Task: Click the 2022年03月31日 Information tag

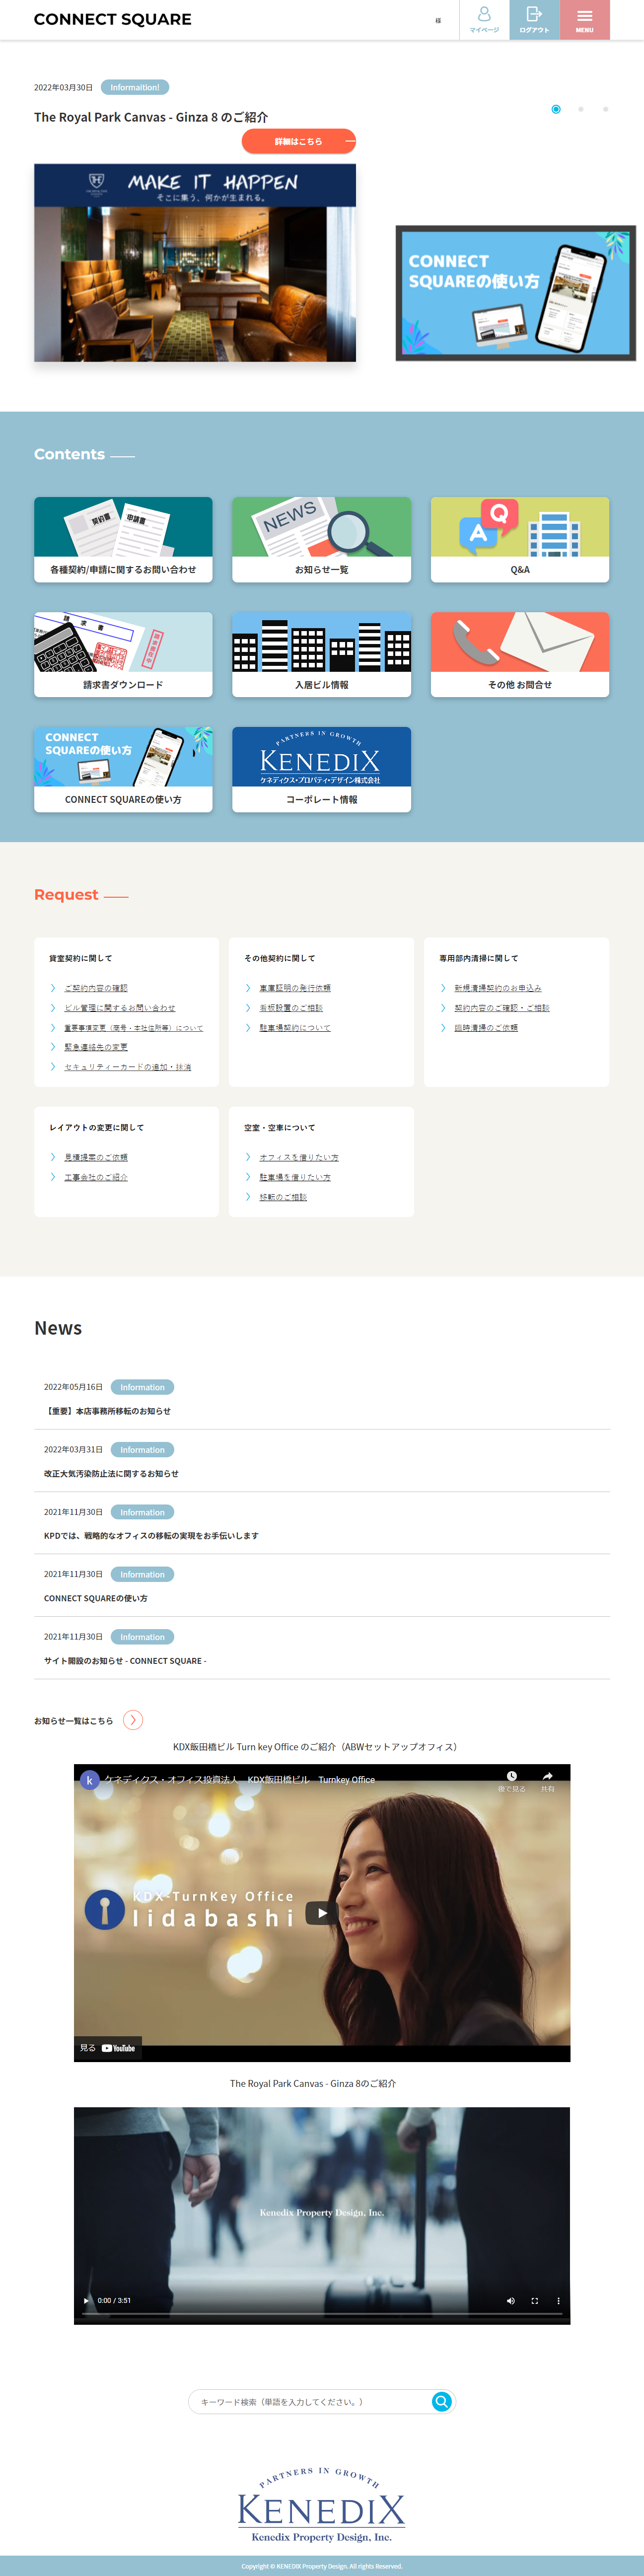Action: 142,1449
